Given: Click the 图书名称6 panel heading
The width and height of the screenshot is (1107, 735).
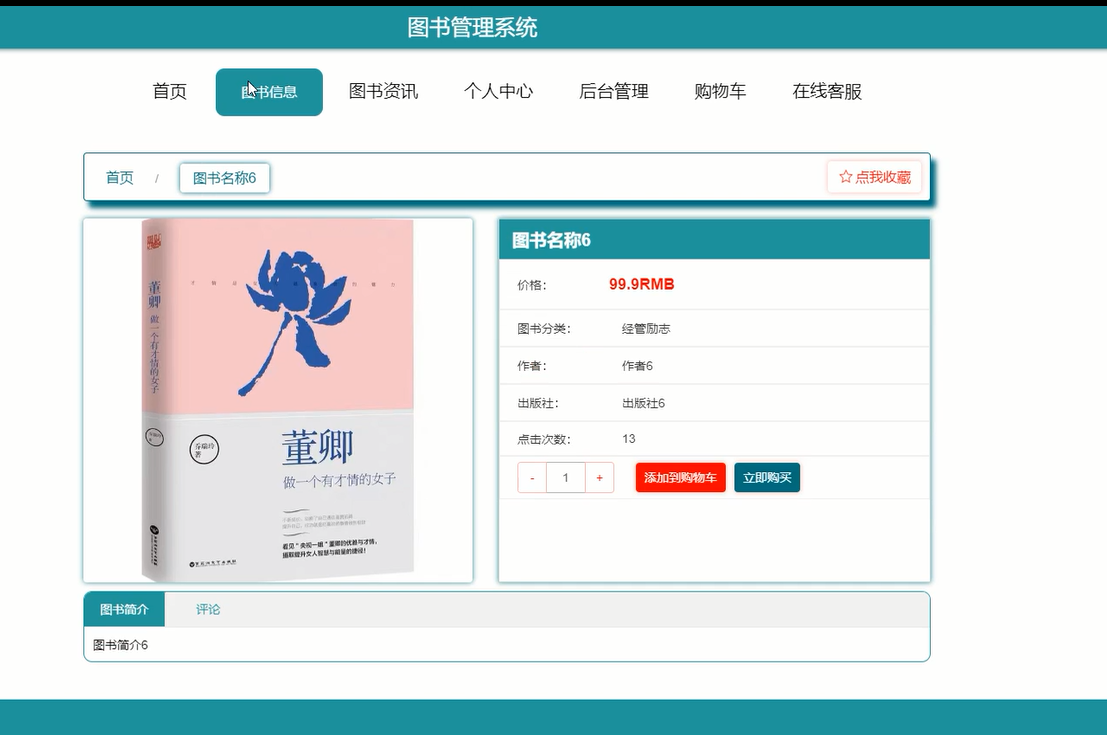Looking at the screenshot, I should click(551, 240).
